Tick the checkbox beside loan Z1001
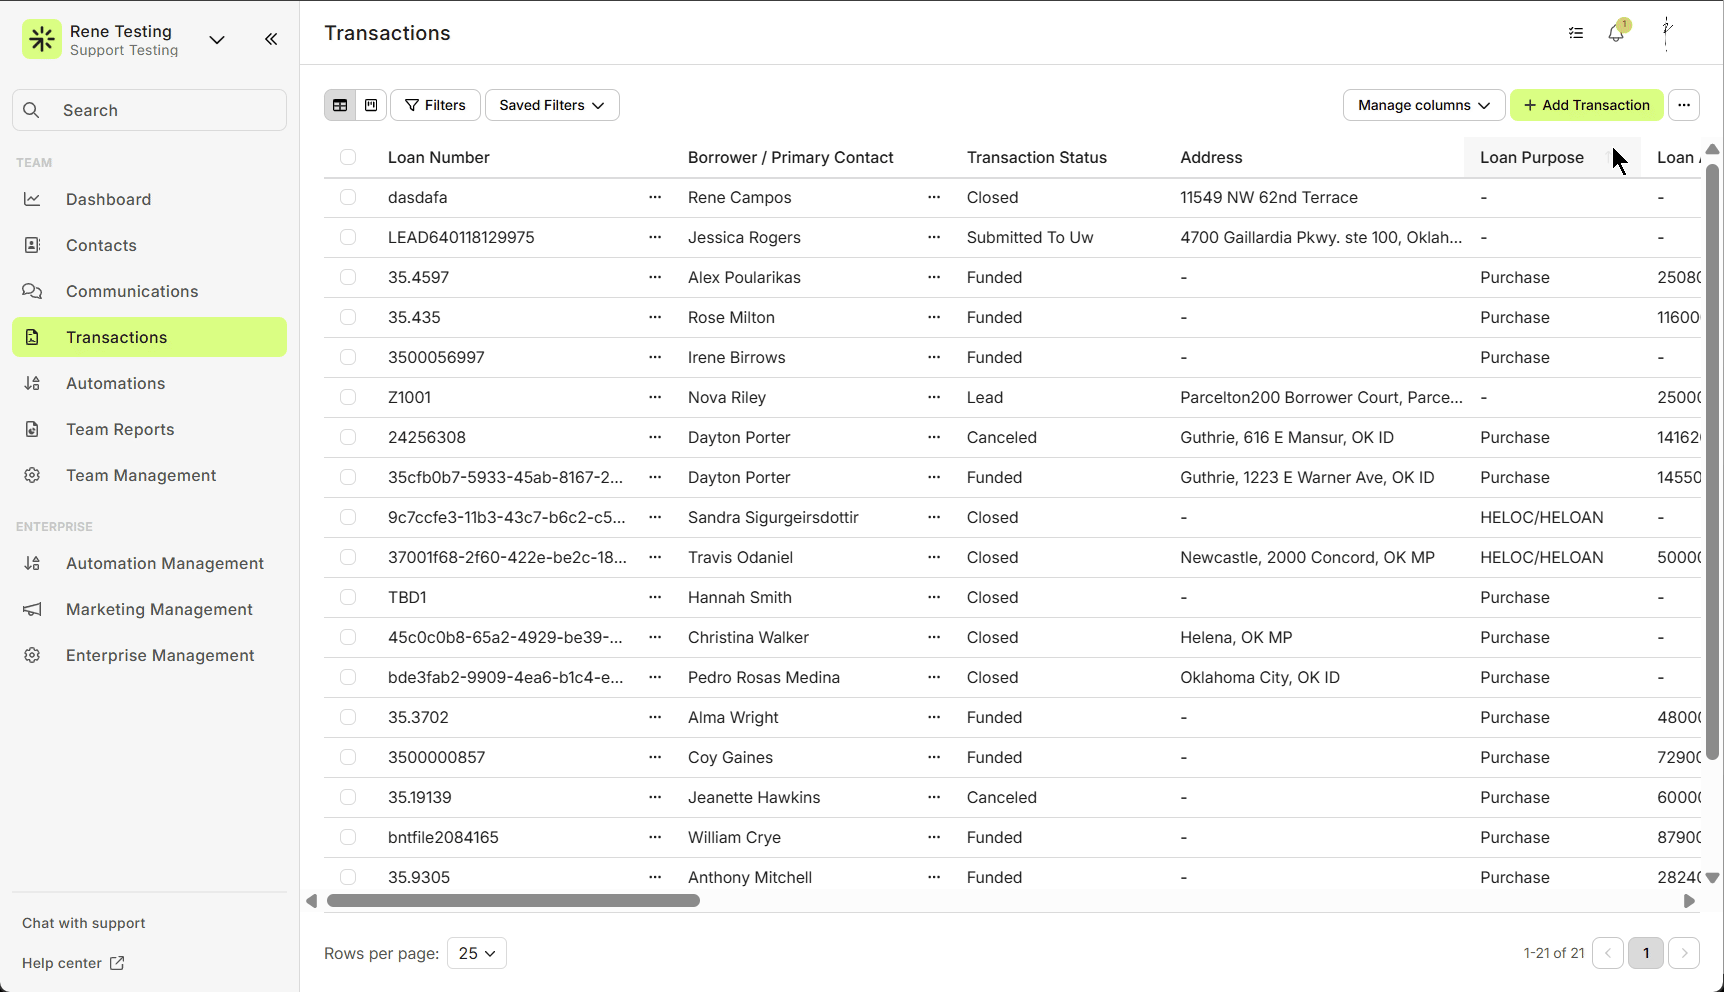 click(x=348, y=397)
